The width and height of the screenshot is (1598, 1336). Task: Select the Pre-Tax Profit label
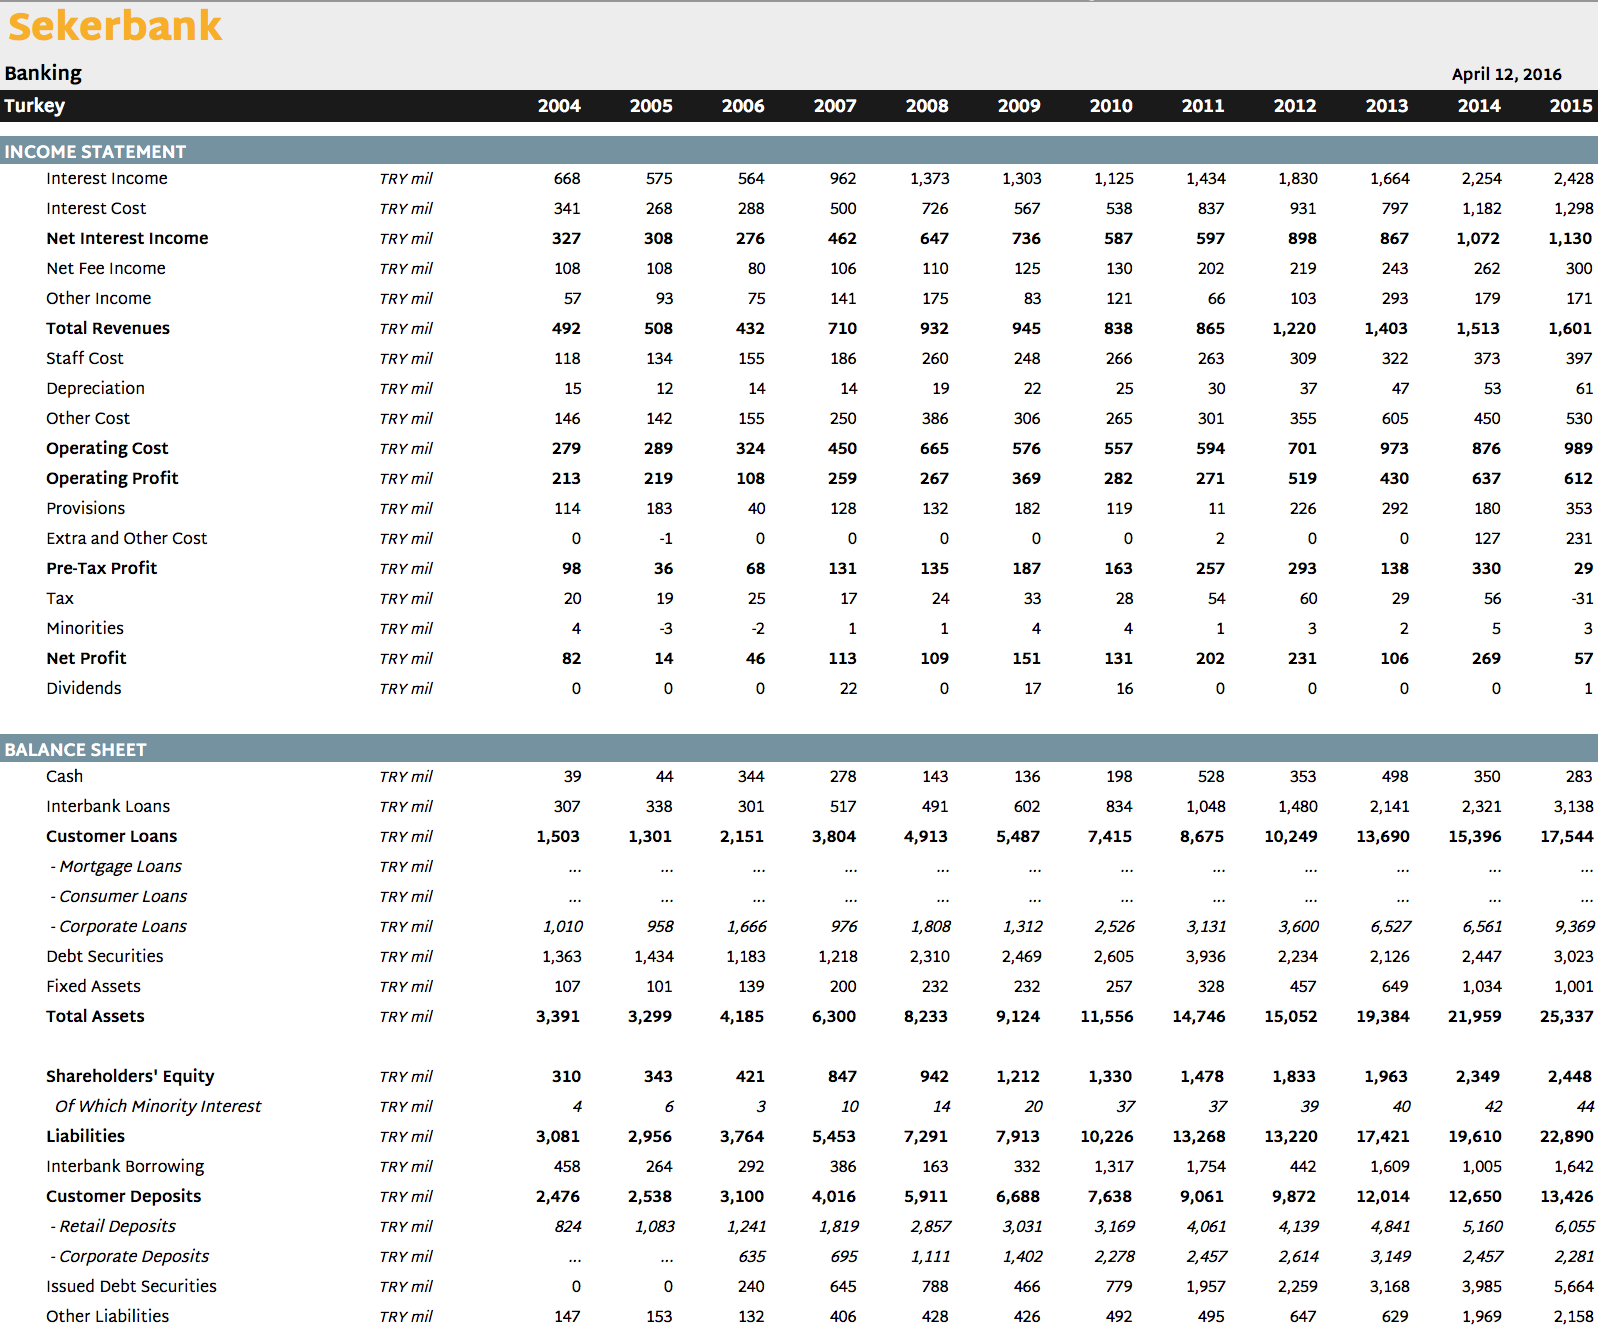101,568
